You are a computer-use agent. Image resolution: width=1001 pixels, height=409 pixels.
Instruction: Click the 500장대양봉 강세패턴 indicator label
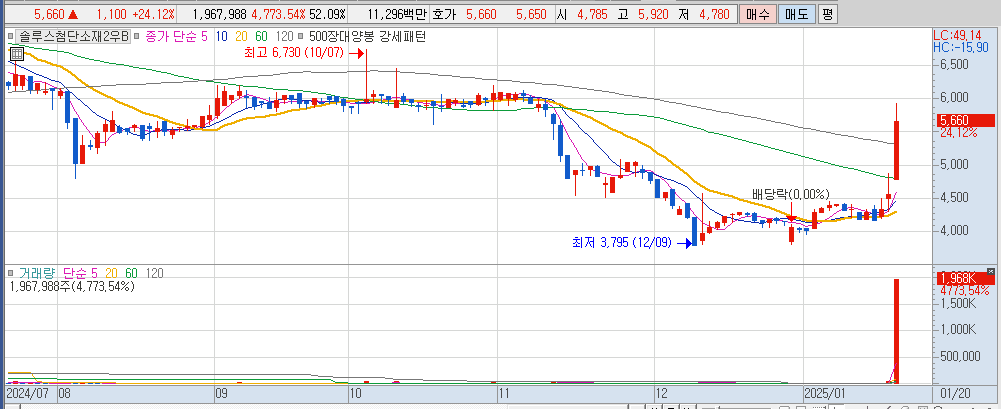point(367,37)
